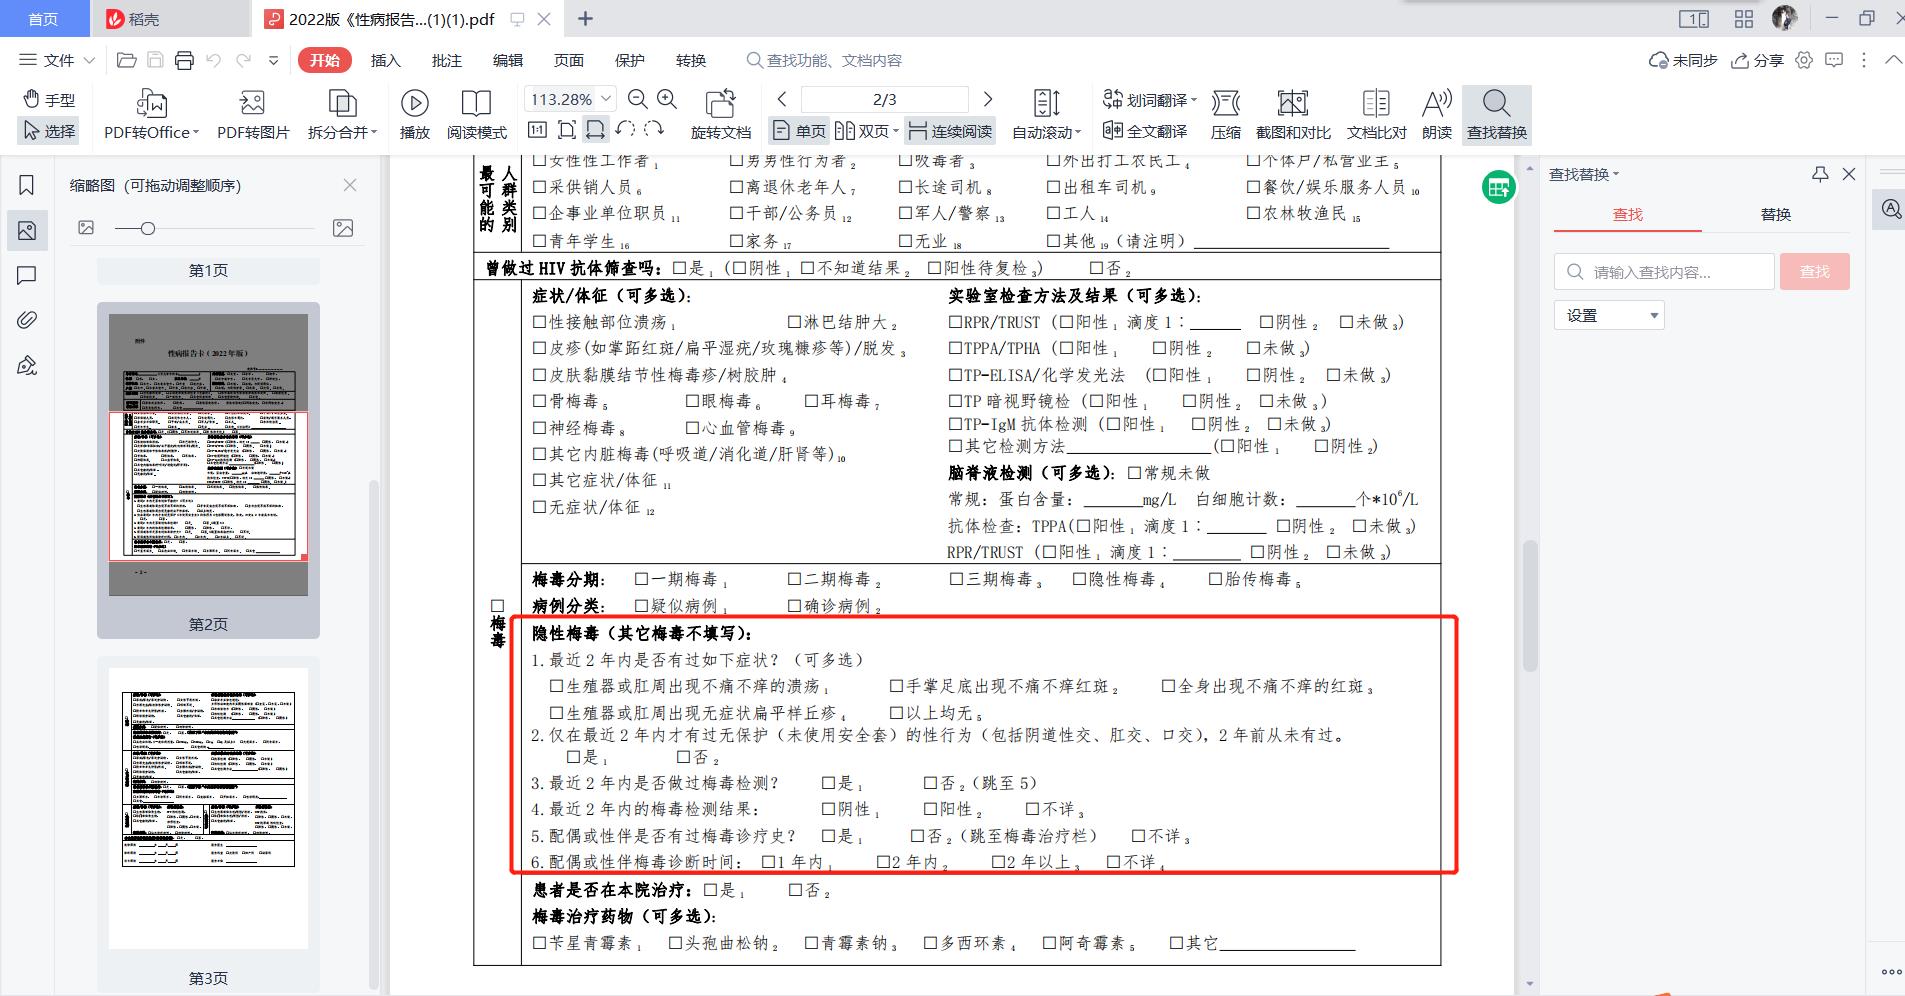1905x996 pixels.
Task: Click the green spreadsheet floating icon
Action: [1498, 187]
